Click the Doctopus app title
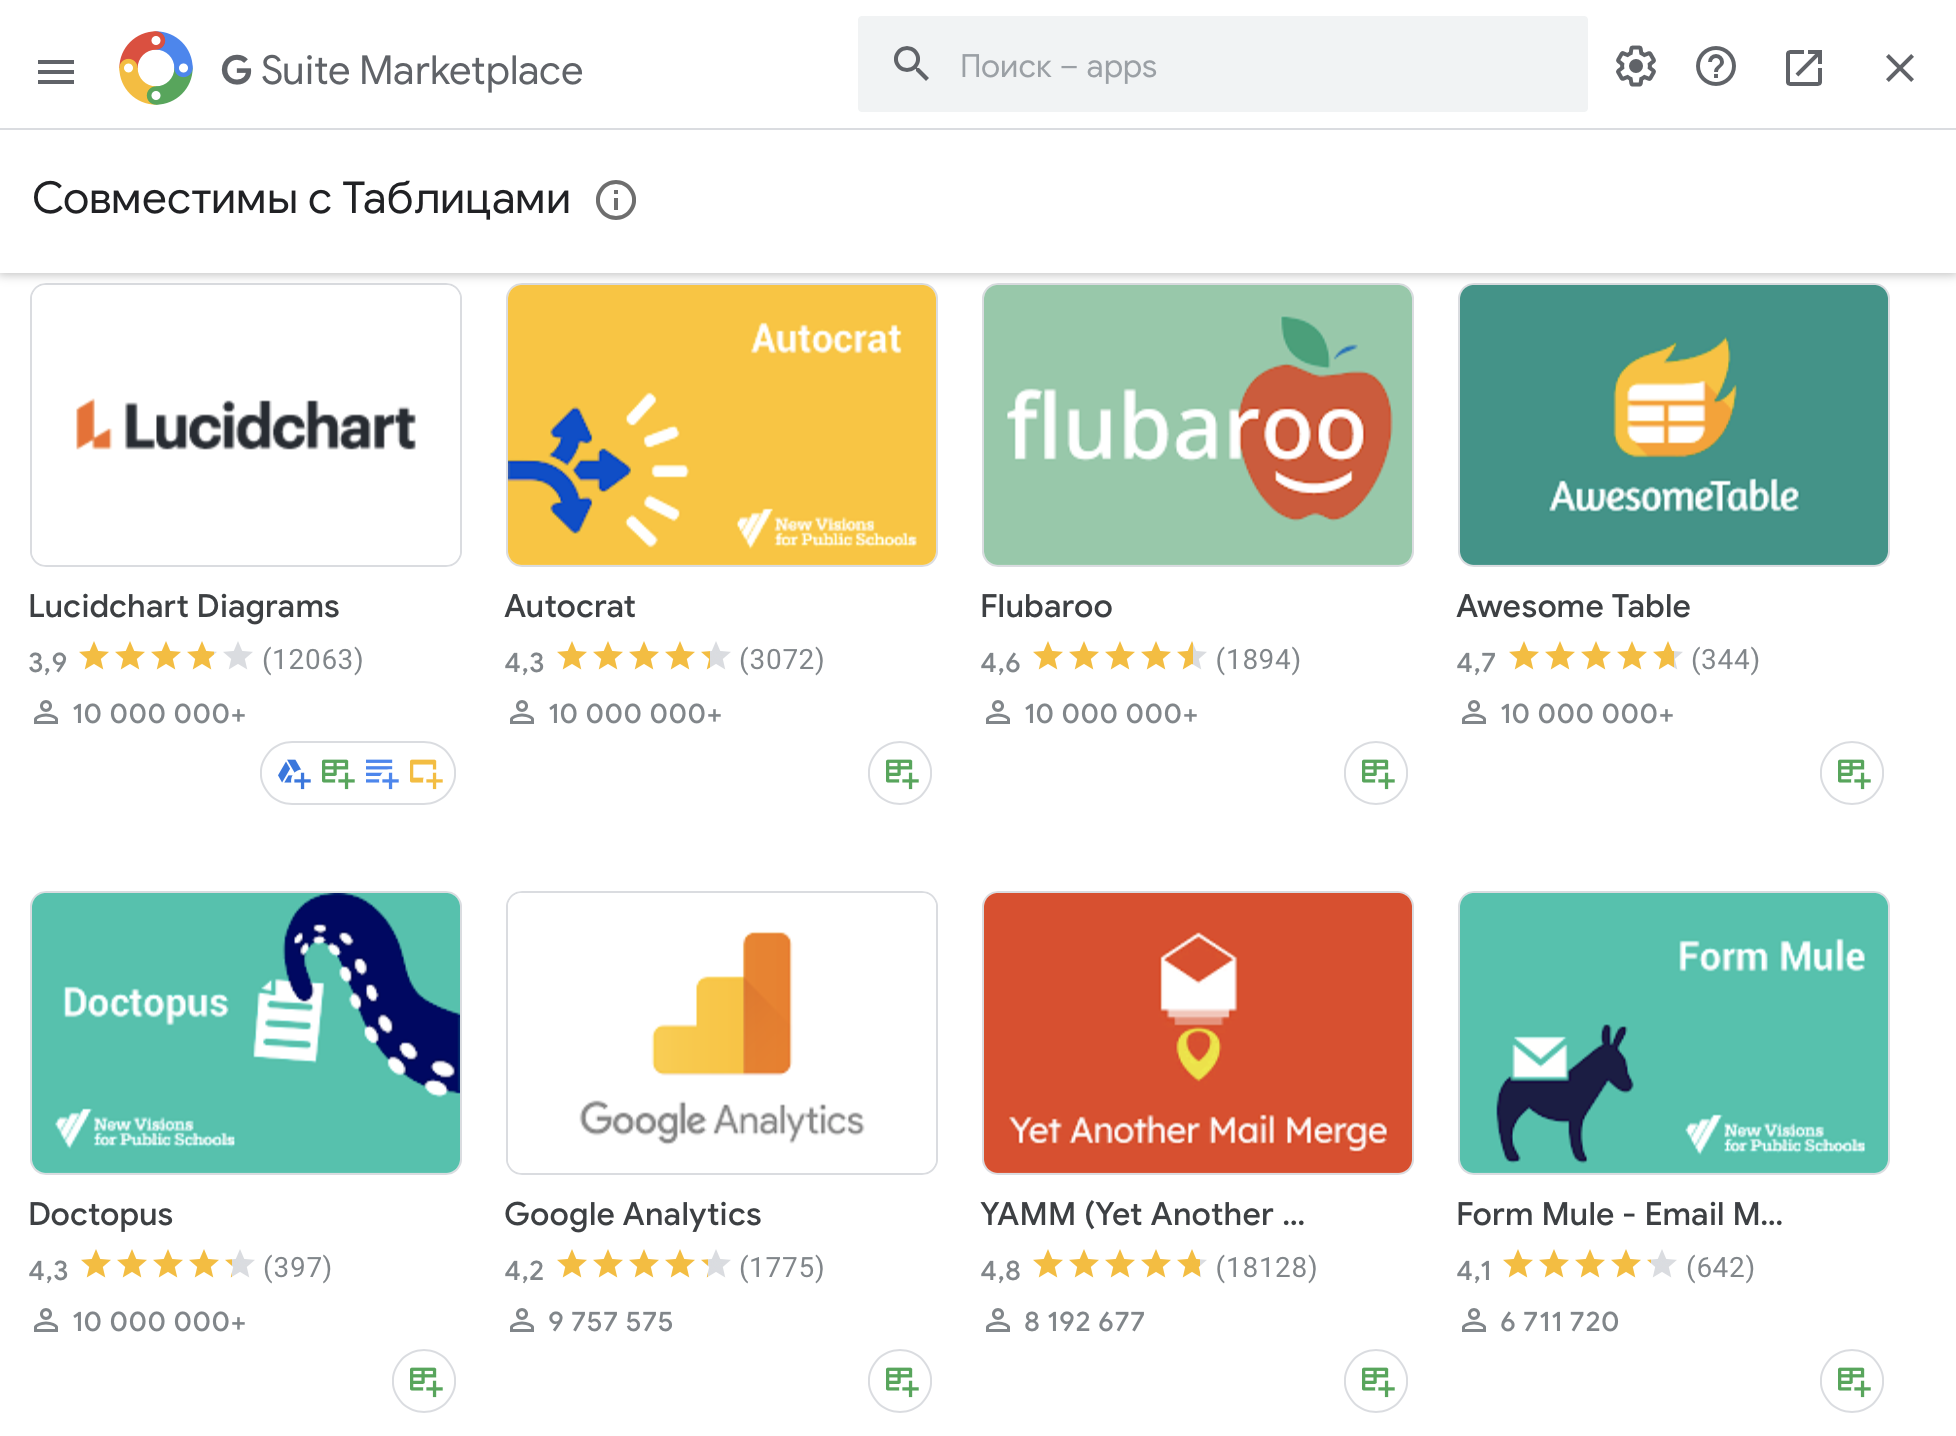 pyautogui.click(x=101, y=1214)
